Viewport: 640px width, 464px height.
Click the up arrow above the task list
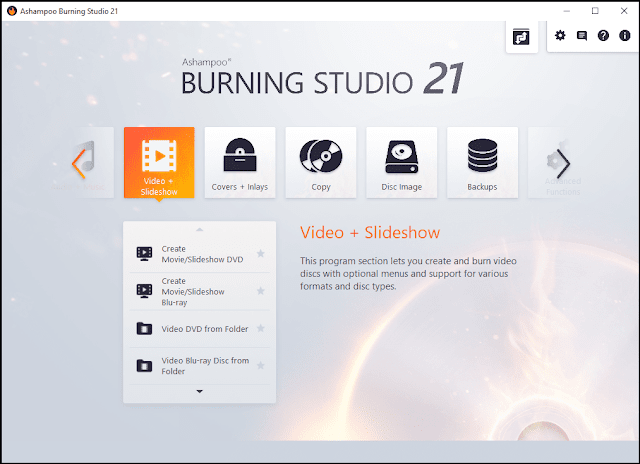click(200, 230)
